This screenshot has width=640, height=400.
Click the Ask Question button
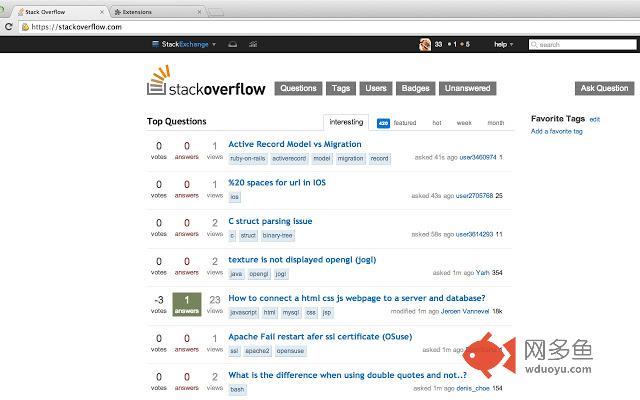[x=604, y=88]
